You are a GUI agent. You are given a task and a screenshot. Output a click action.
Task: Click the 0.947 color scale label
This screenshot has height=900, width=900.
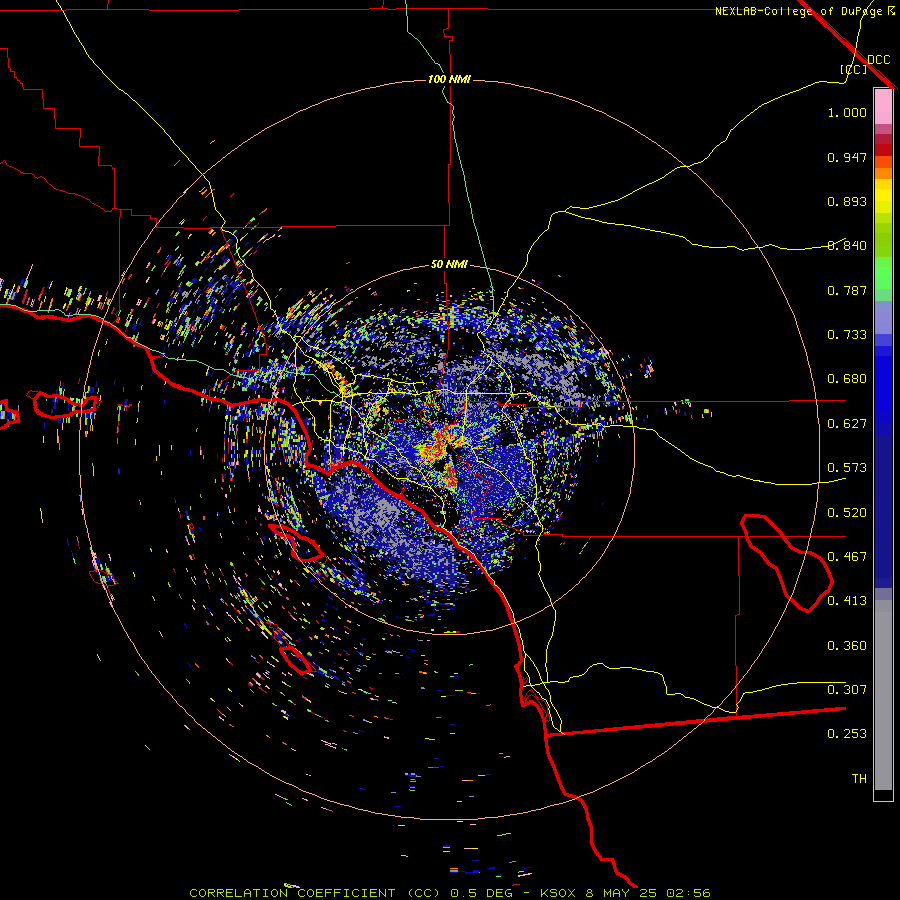click(x=847, y=157)
